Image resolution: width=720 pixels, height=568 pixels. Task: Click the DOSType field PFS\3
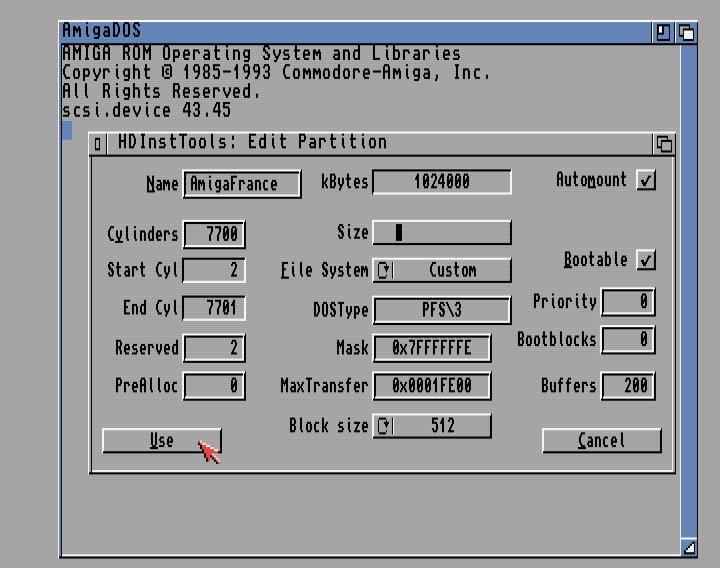pos(442,310)
